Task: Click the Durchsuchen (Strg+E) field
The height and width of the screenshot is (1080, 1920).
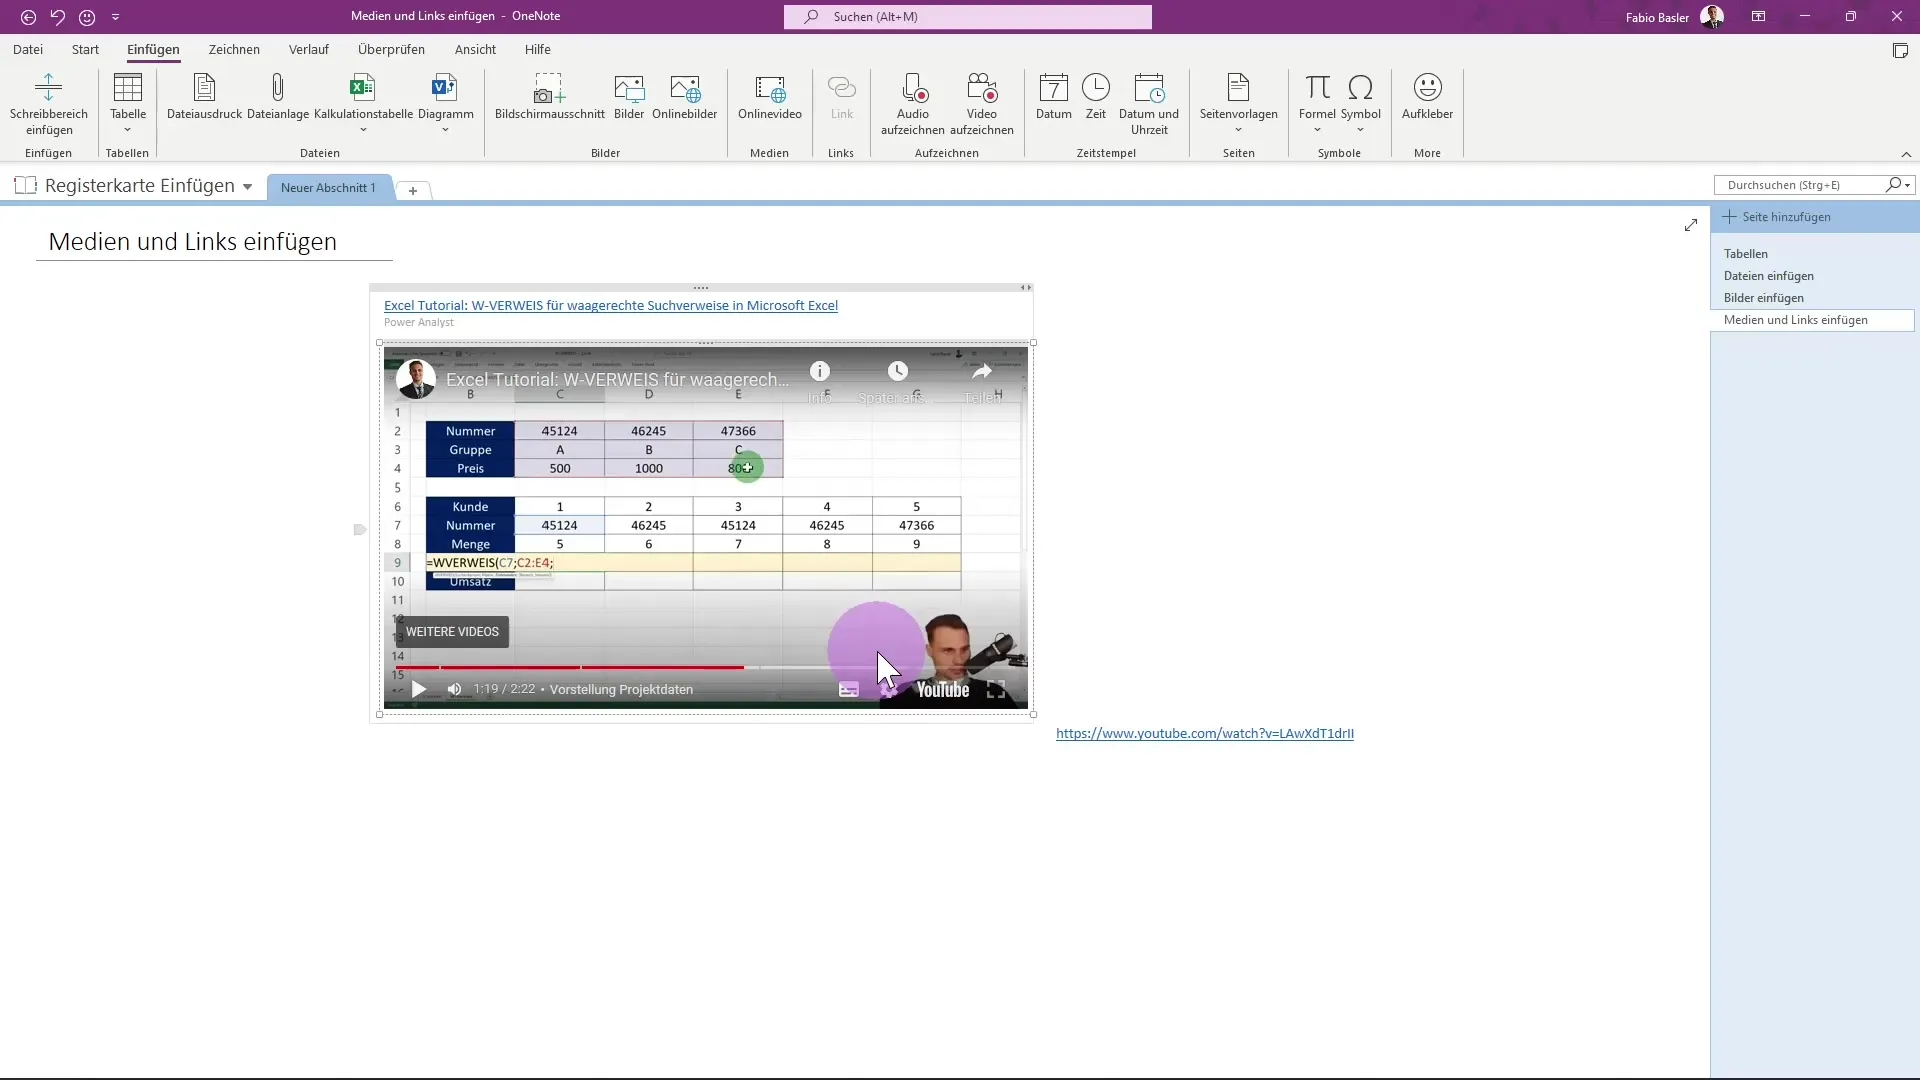Action: 1800,185
